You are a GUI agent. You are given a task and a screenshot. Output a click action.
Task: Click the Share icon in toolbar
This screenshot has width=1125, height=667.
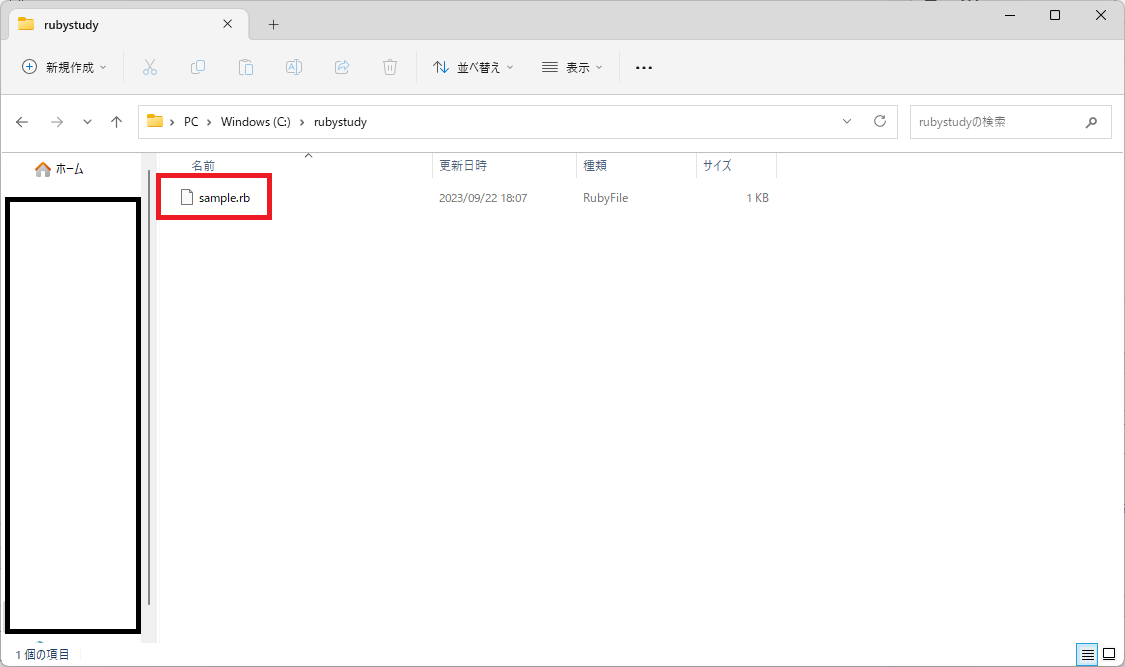click(x=342, y=67)
